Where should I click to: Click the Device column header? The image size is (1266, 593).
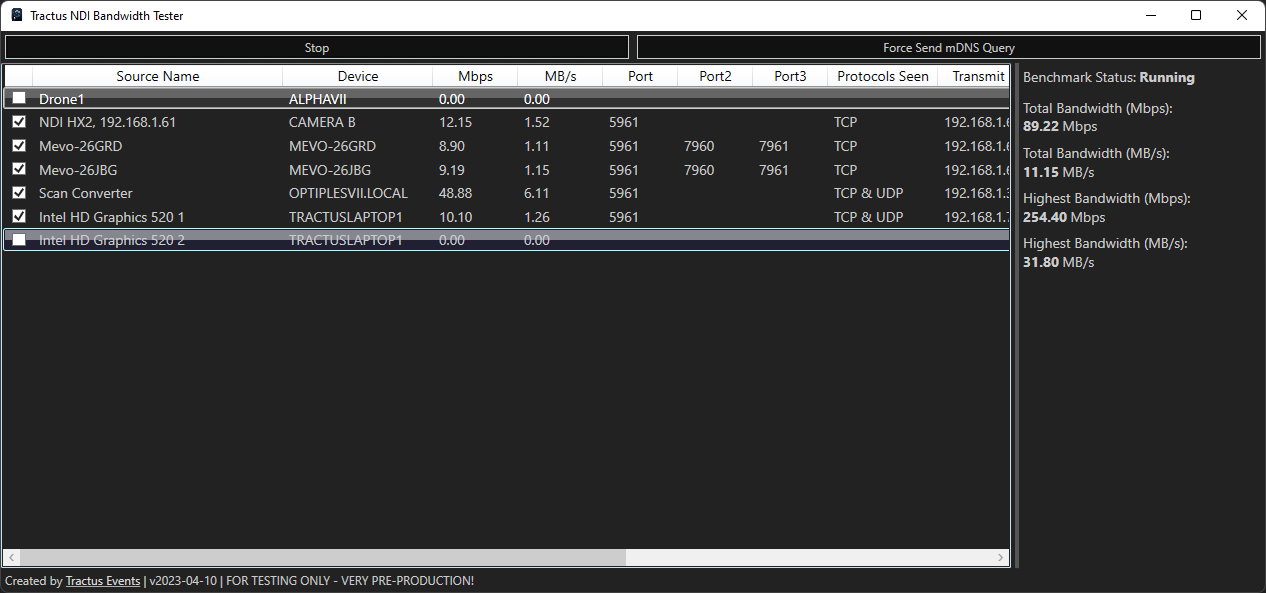[357, 76]
